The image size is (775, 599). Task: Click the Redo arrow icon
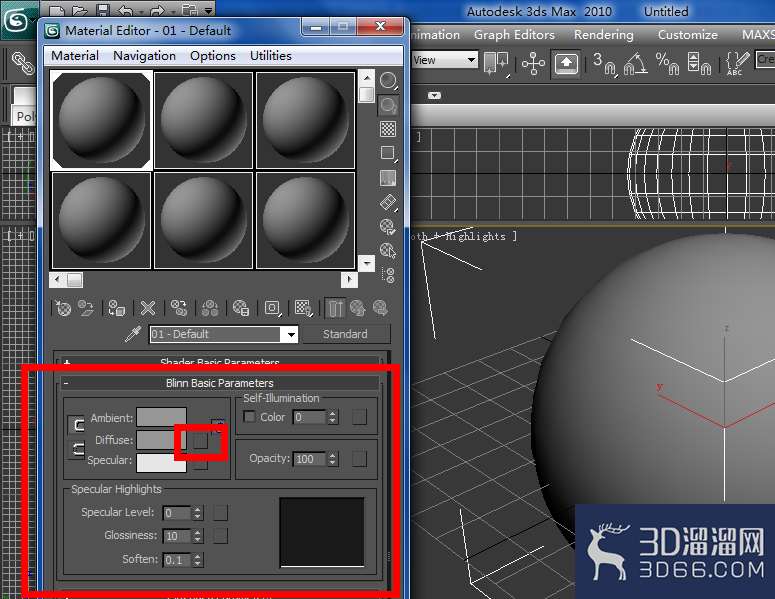(x=157, y=10)
